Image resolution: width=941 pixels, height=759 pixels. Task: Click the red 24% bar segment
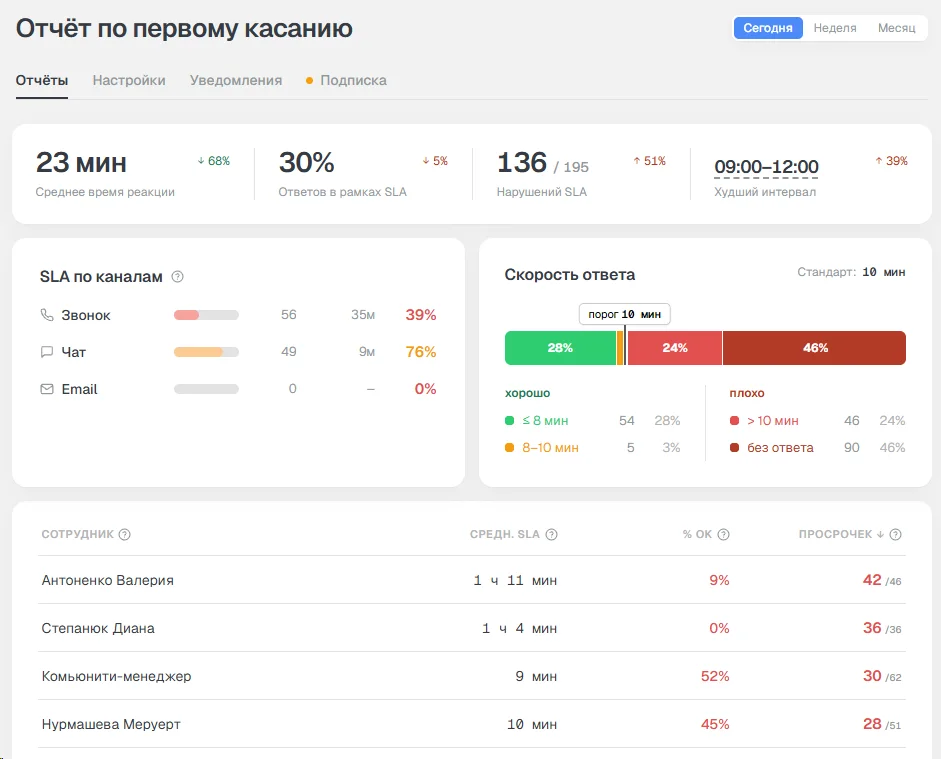(675, 348)
